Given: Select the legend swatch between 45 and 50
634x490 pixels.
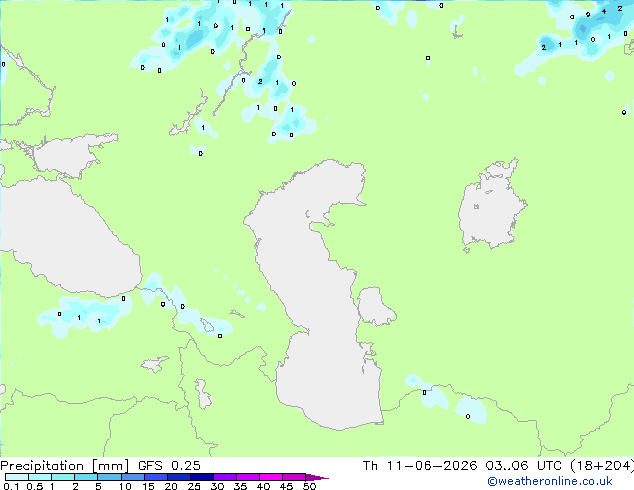Looking at the screenshot, I should coord(294,477).
